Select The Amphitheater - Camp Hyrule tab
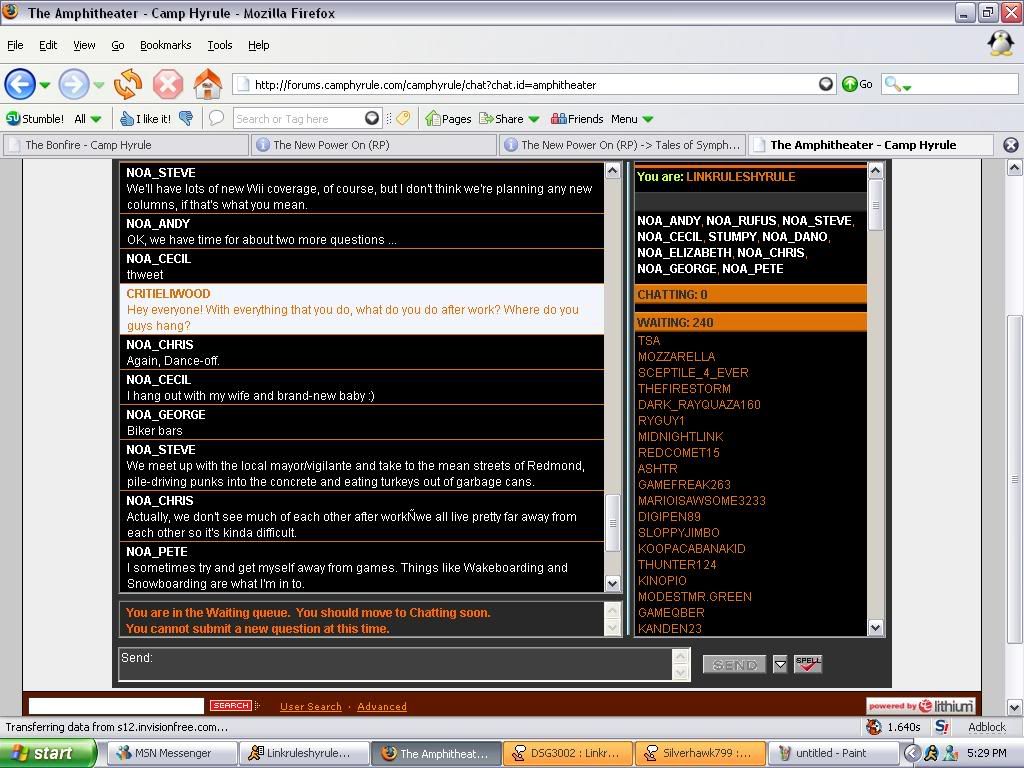The width and height of the screenshot is (1024, 768). pos(871,145)
